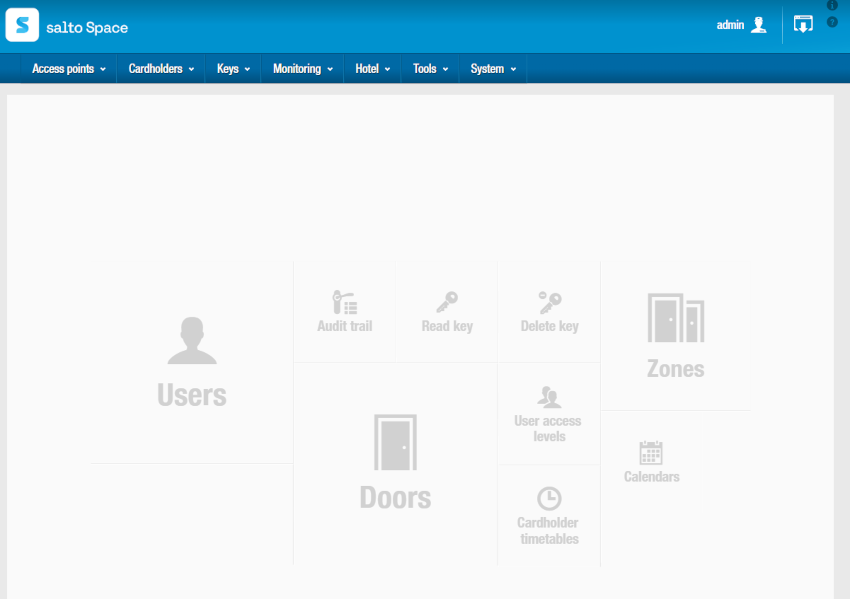
Task: Click the download to encoder icon
Action: [x=803, y=24]
